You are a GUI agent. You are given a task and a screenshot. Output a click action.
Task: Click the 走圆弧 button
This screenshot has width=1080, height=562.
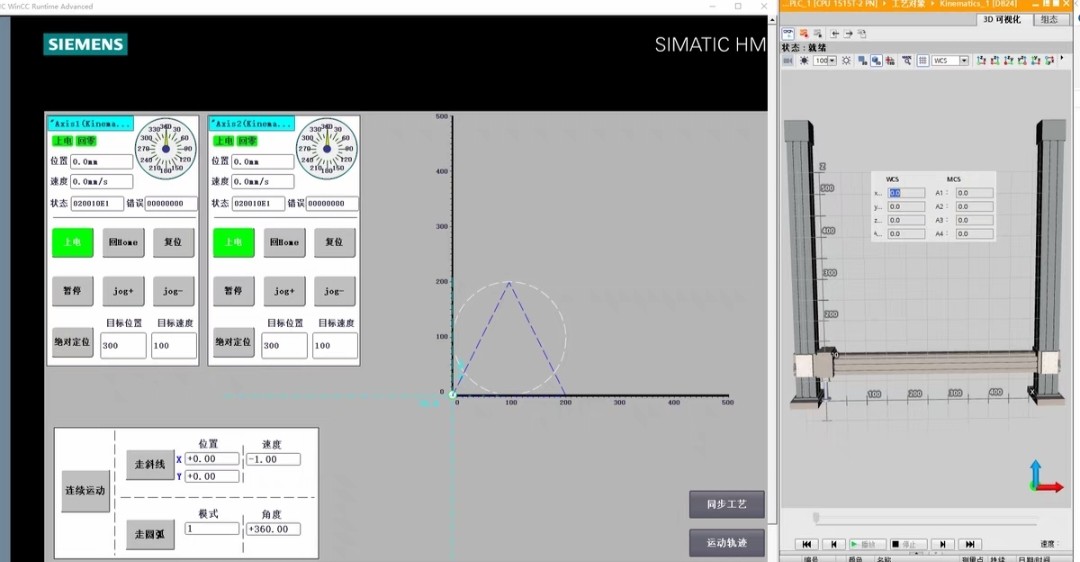click(149, 534)
